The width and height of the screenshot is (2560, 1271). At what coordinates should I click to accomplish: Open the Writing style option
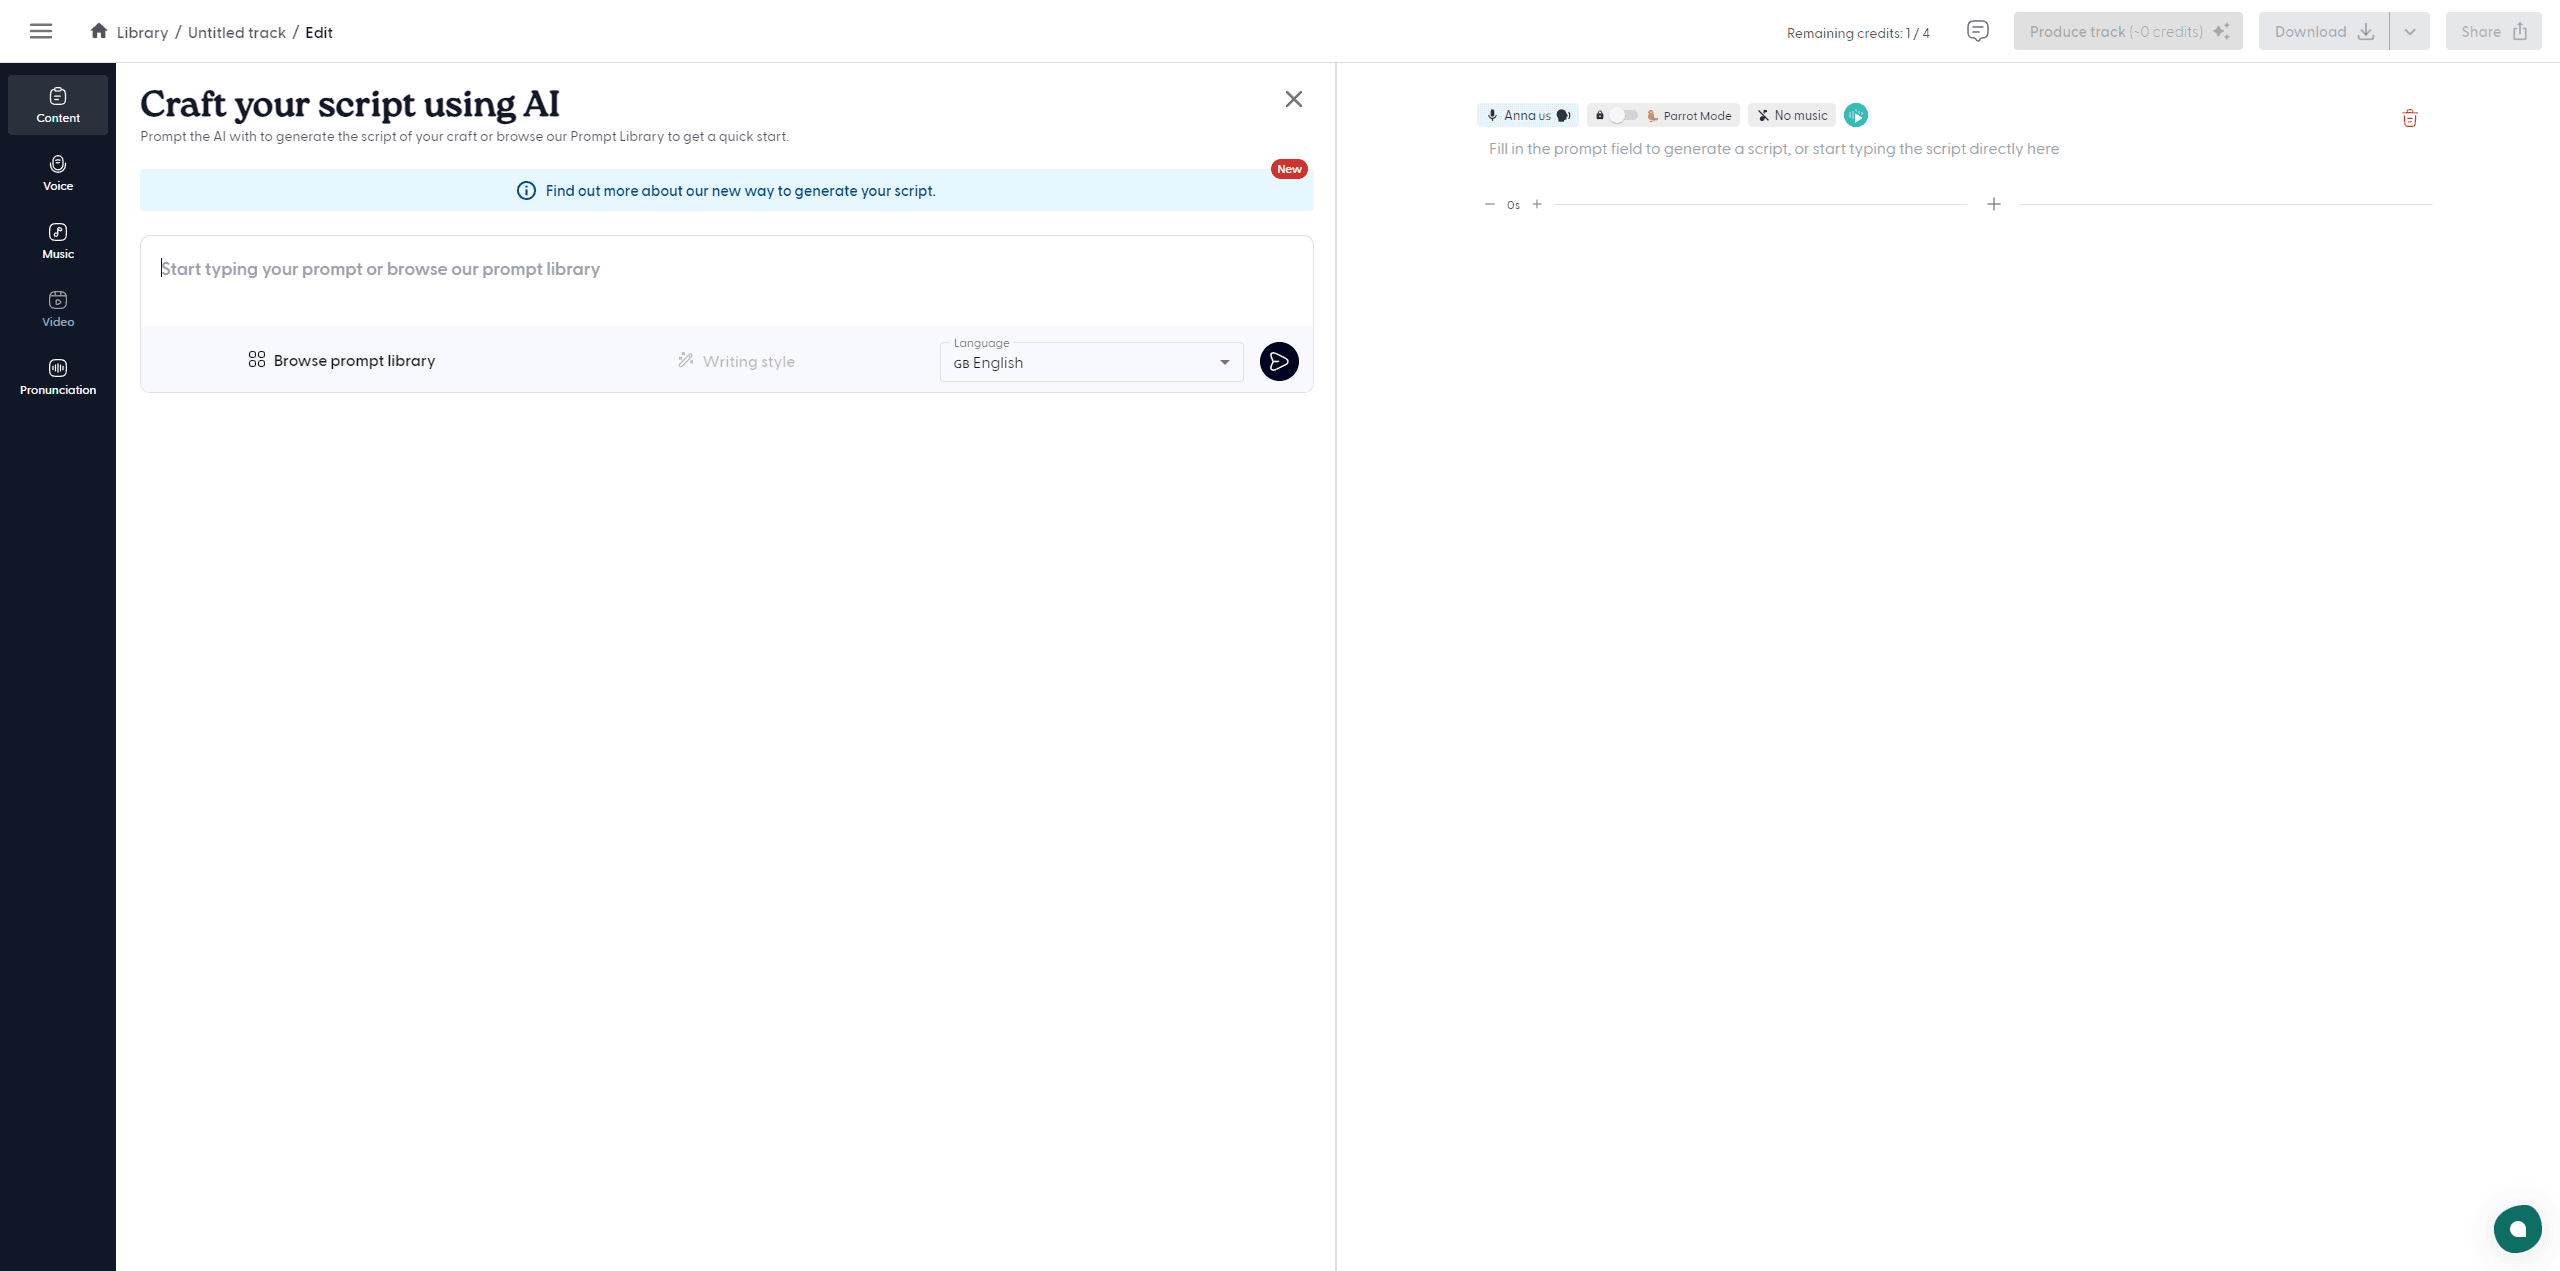click(x=736, y=361)
